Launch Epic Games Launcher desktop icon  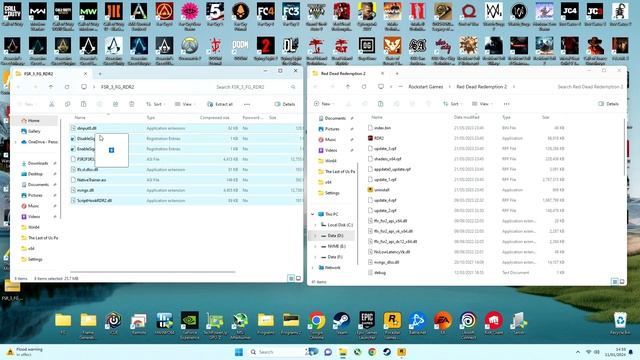367,325
